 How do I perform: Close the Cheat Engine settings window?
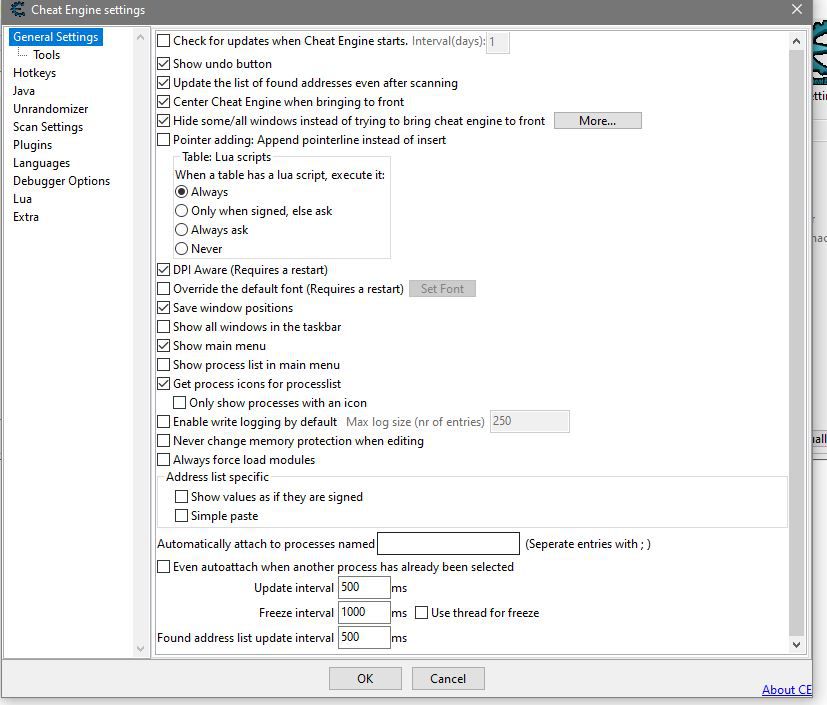pyautogui.click(x=796, y=9)
